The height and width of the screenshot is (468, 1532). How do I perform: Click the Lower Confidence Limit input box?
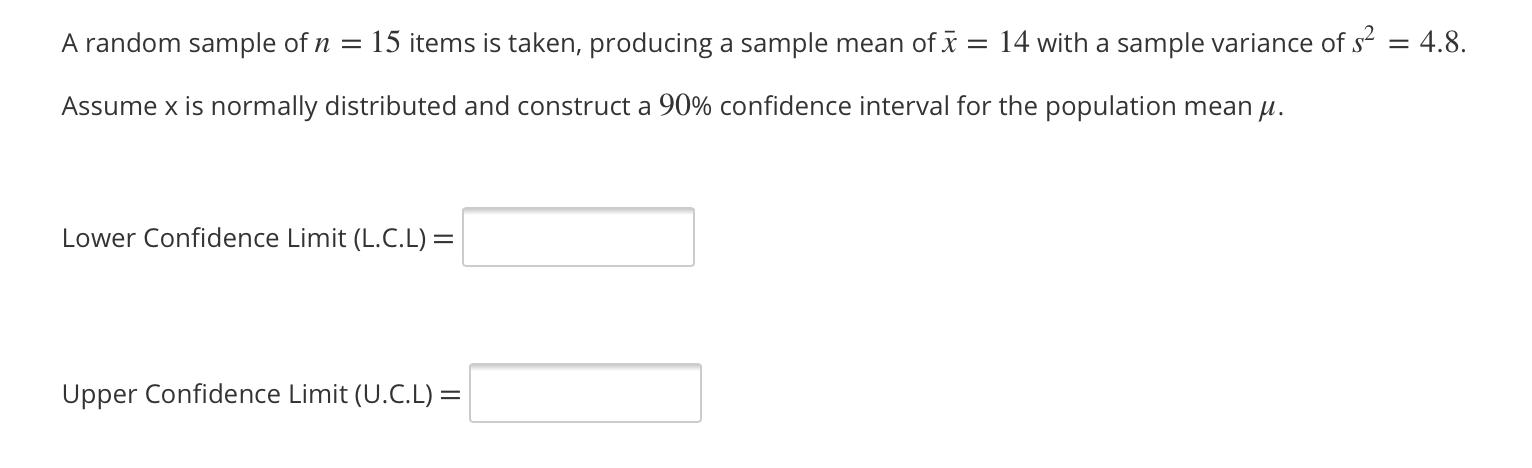(x=578, y=237)
